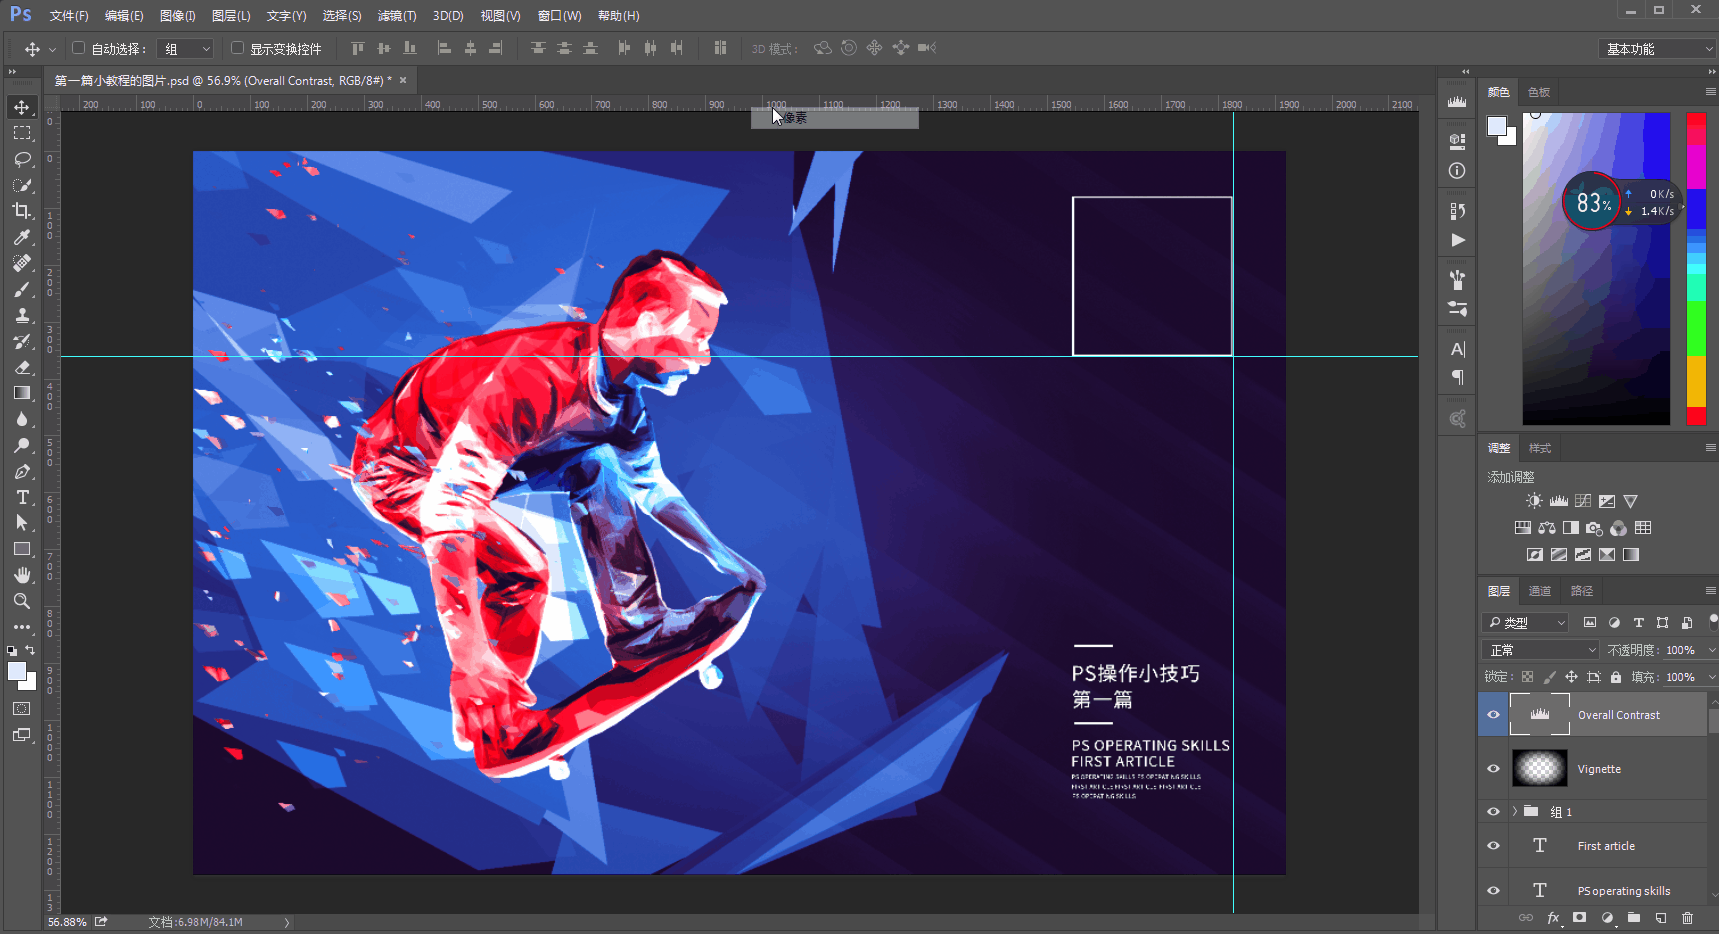
Task: Select the Horizontal Type tool
Action: click(x=22, y=497)
